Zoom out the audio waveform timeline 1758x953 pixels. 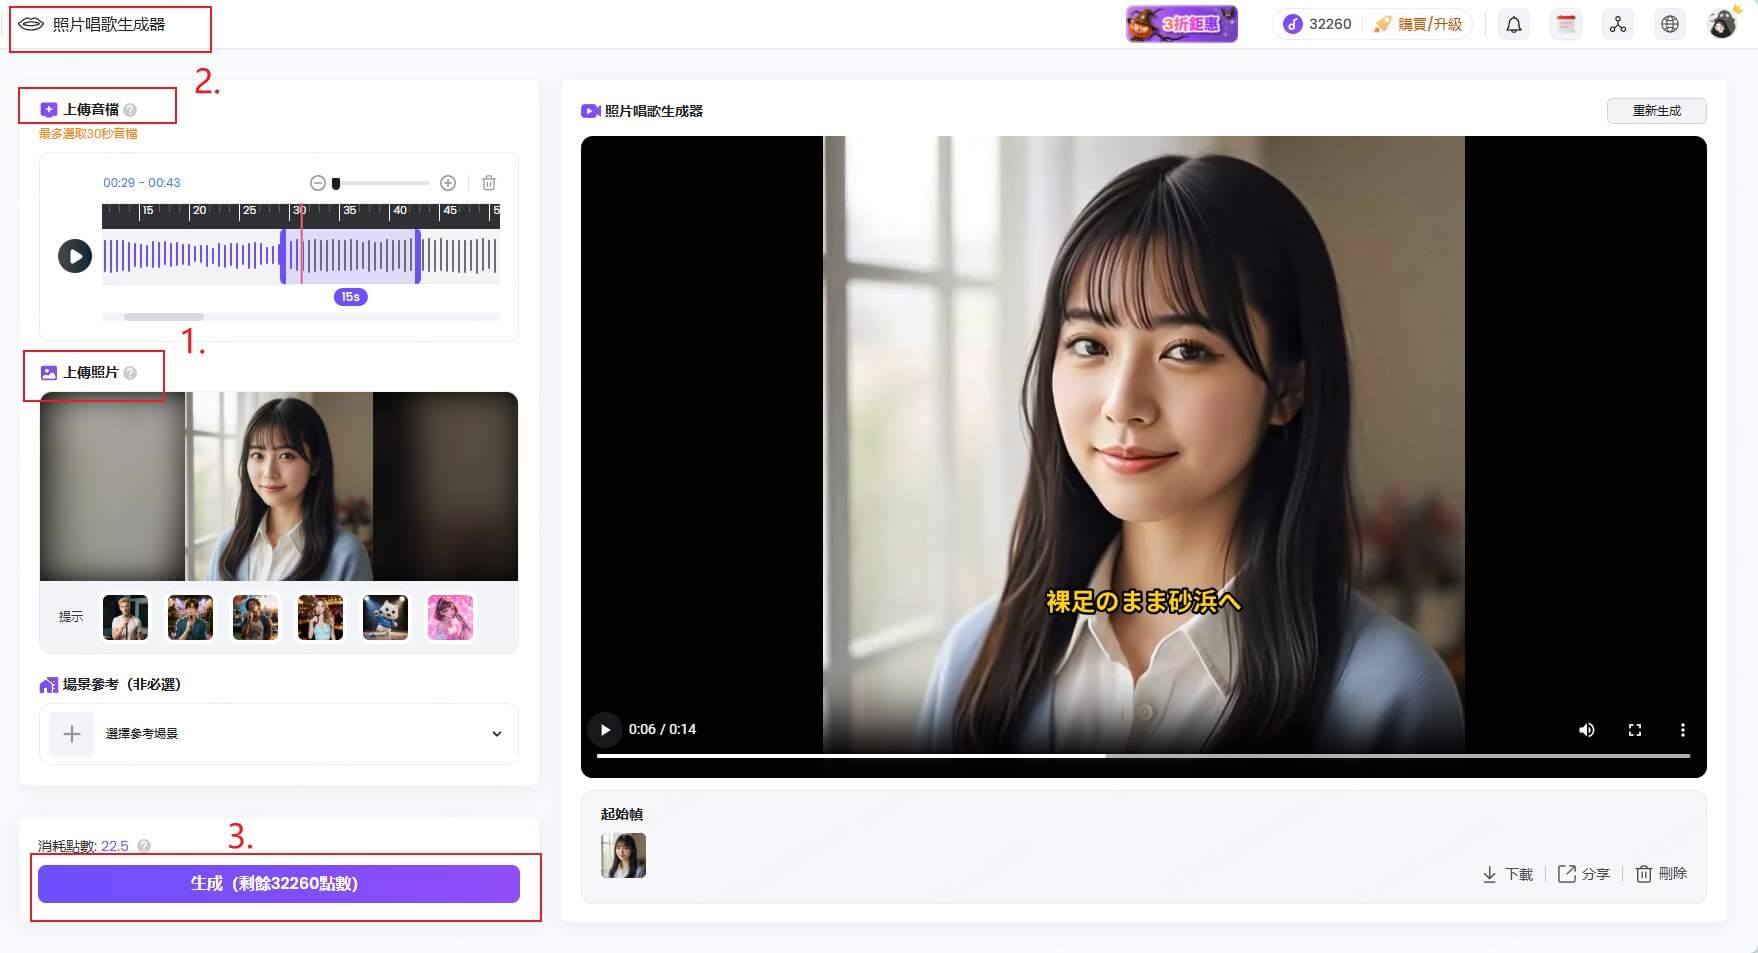[318, 183]
